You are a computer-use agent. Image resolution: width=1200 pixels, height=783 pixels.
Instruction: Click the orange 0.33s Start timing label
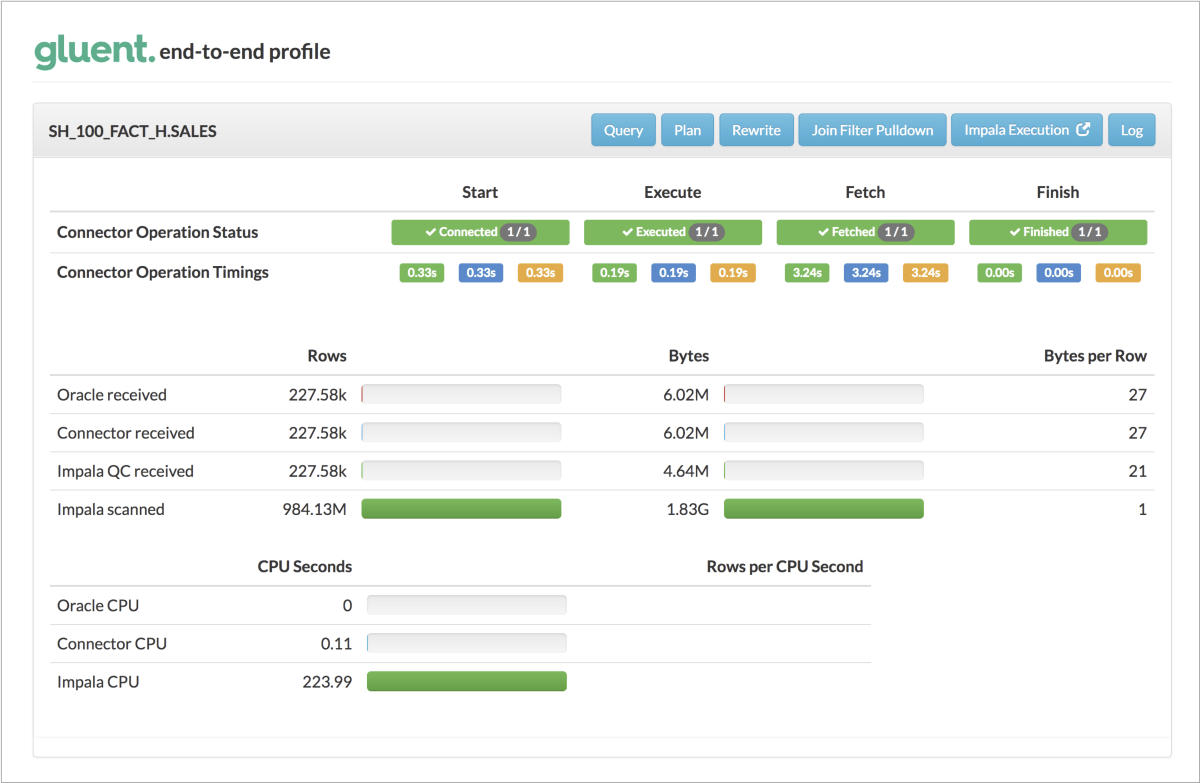click(540, 273)
